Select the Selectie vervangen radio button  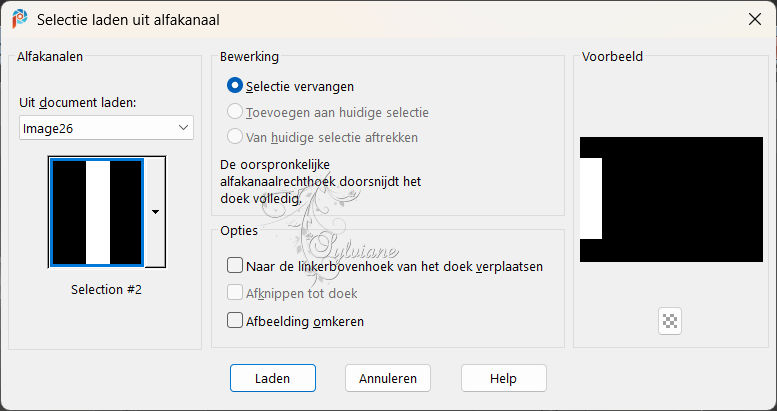(235, 86)
